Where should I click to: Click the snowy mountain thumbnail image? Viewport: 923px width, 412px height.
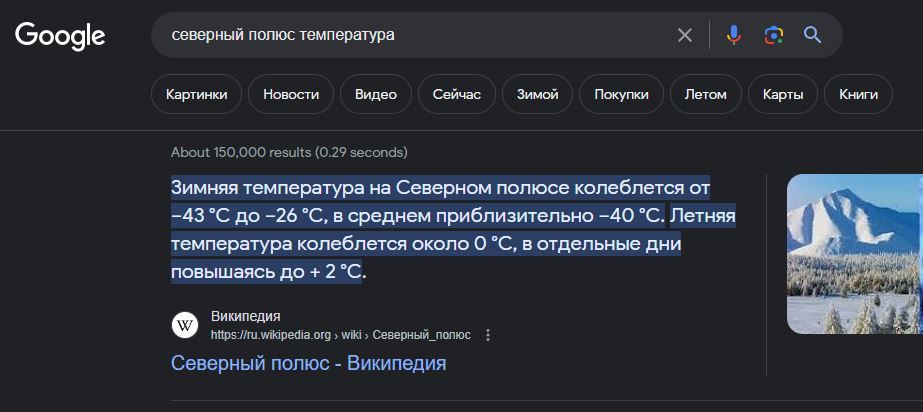point(855,255)
